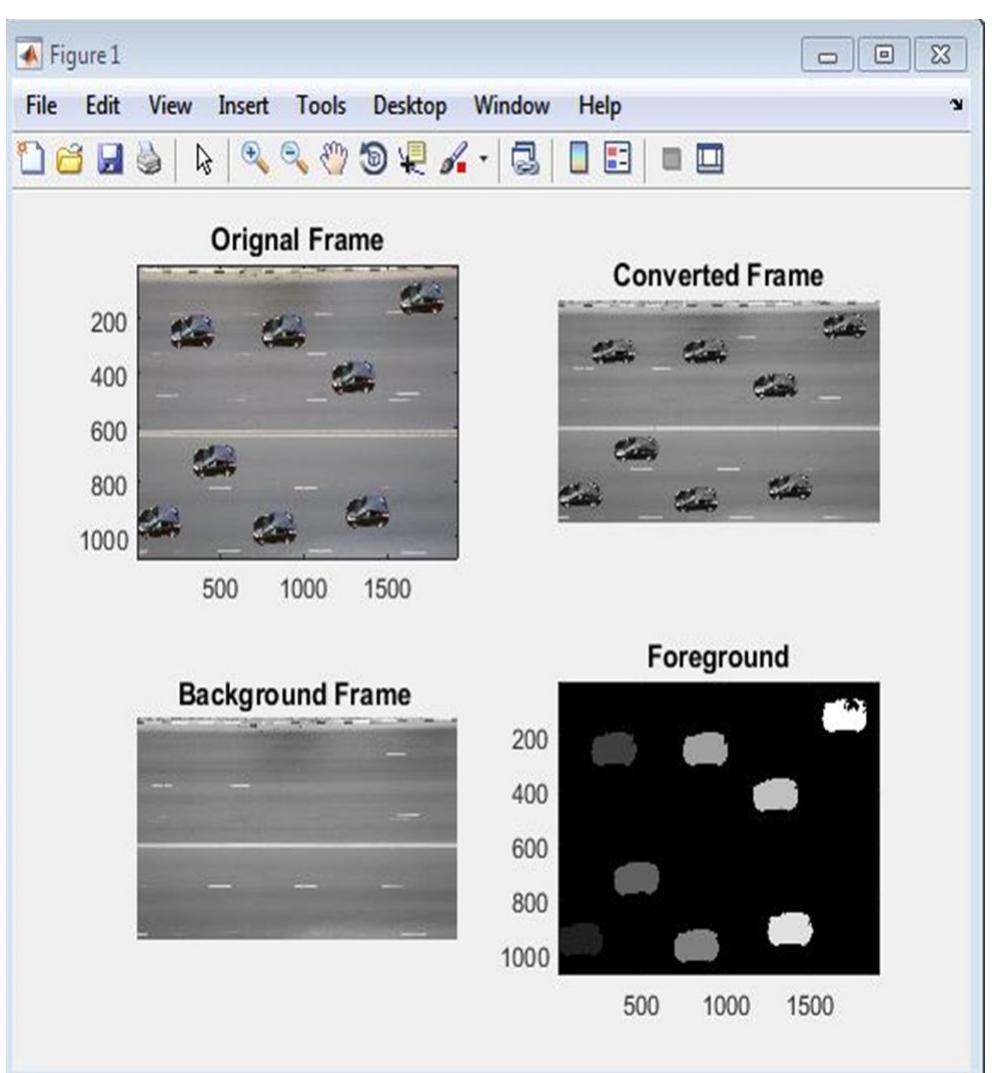Click the 'Background Frame' title text
This screenshot has width=992, height=1073.
pyautogui.click(x=295, y=695)
